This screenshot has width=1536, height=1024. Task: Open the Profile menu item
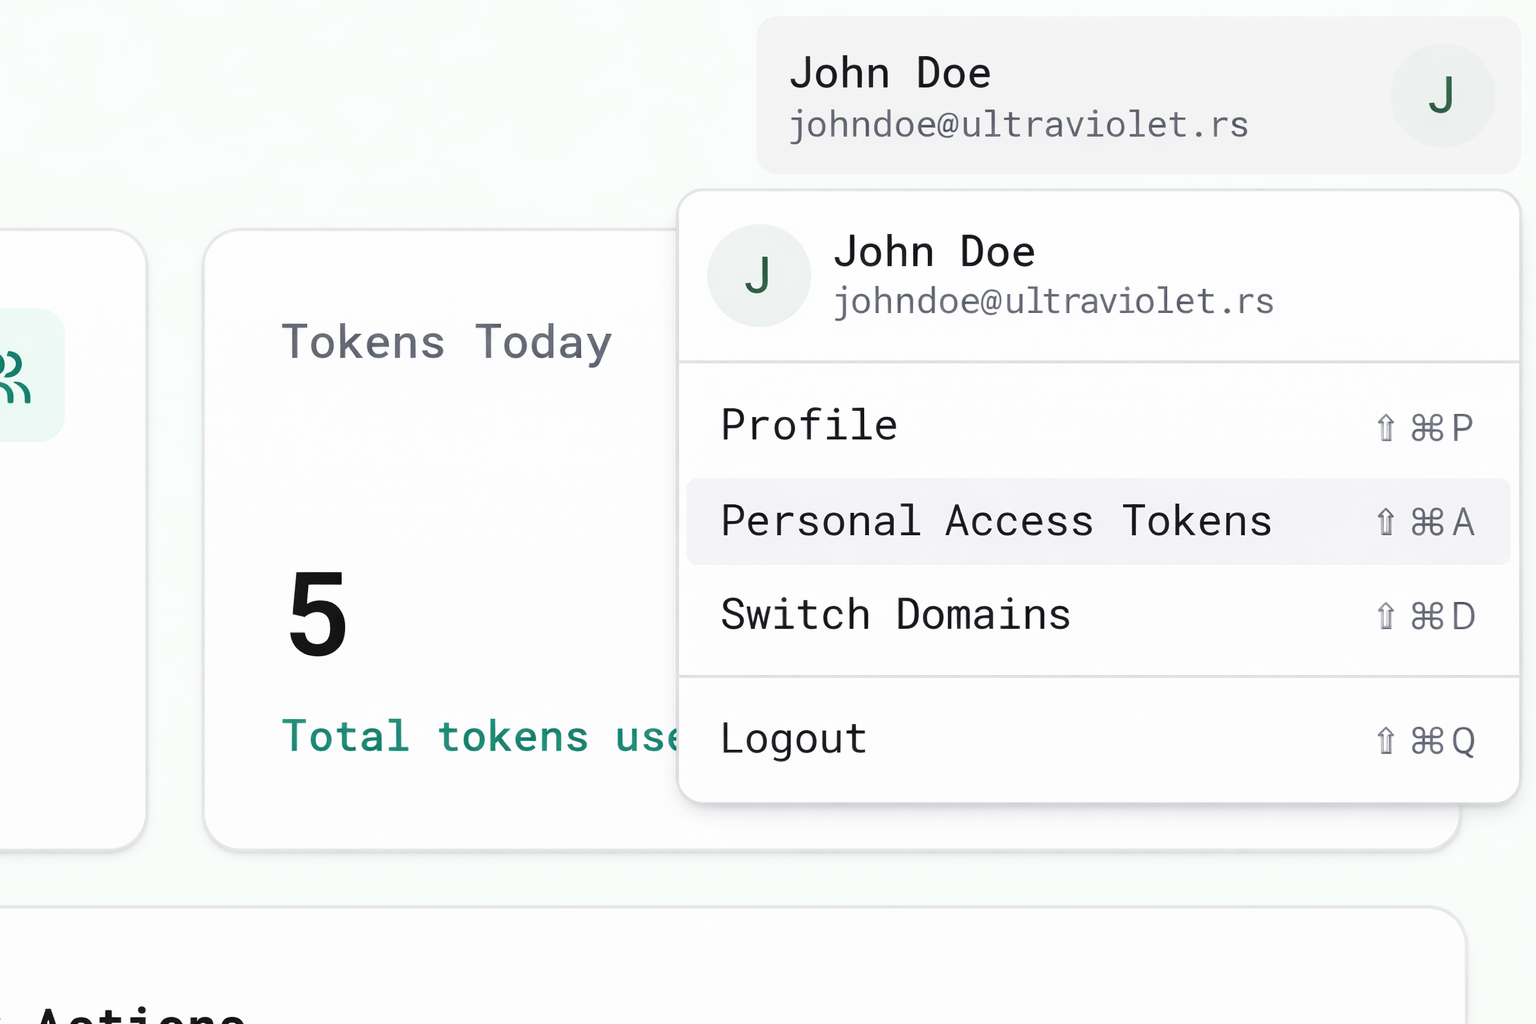pyautogui.click(x=1098, y=427)
